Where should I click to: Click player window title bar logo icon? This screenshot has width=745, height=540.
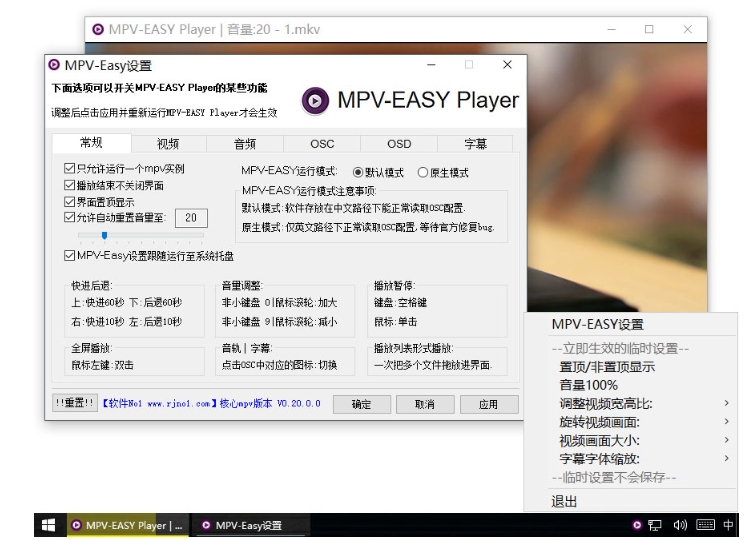tap(98, 29)
